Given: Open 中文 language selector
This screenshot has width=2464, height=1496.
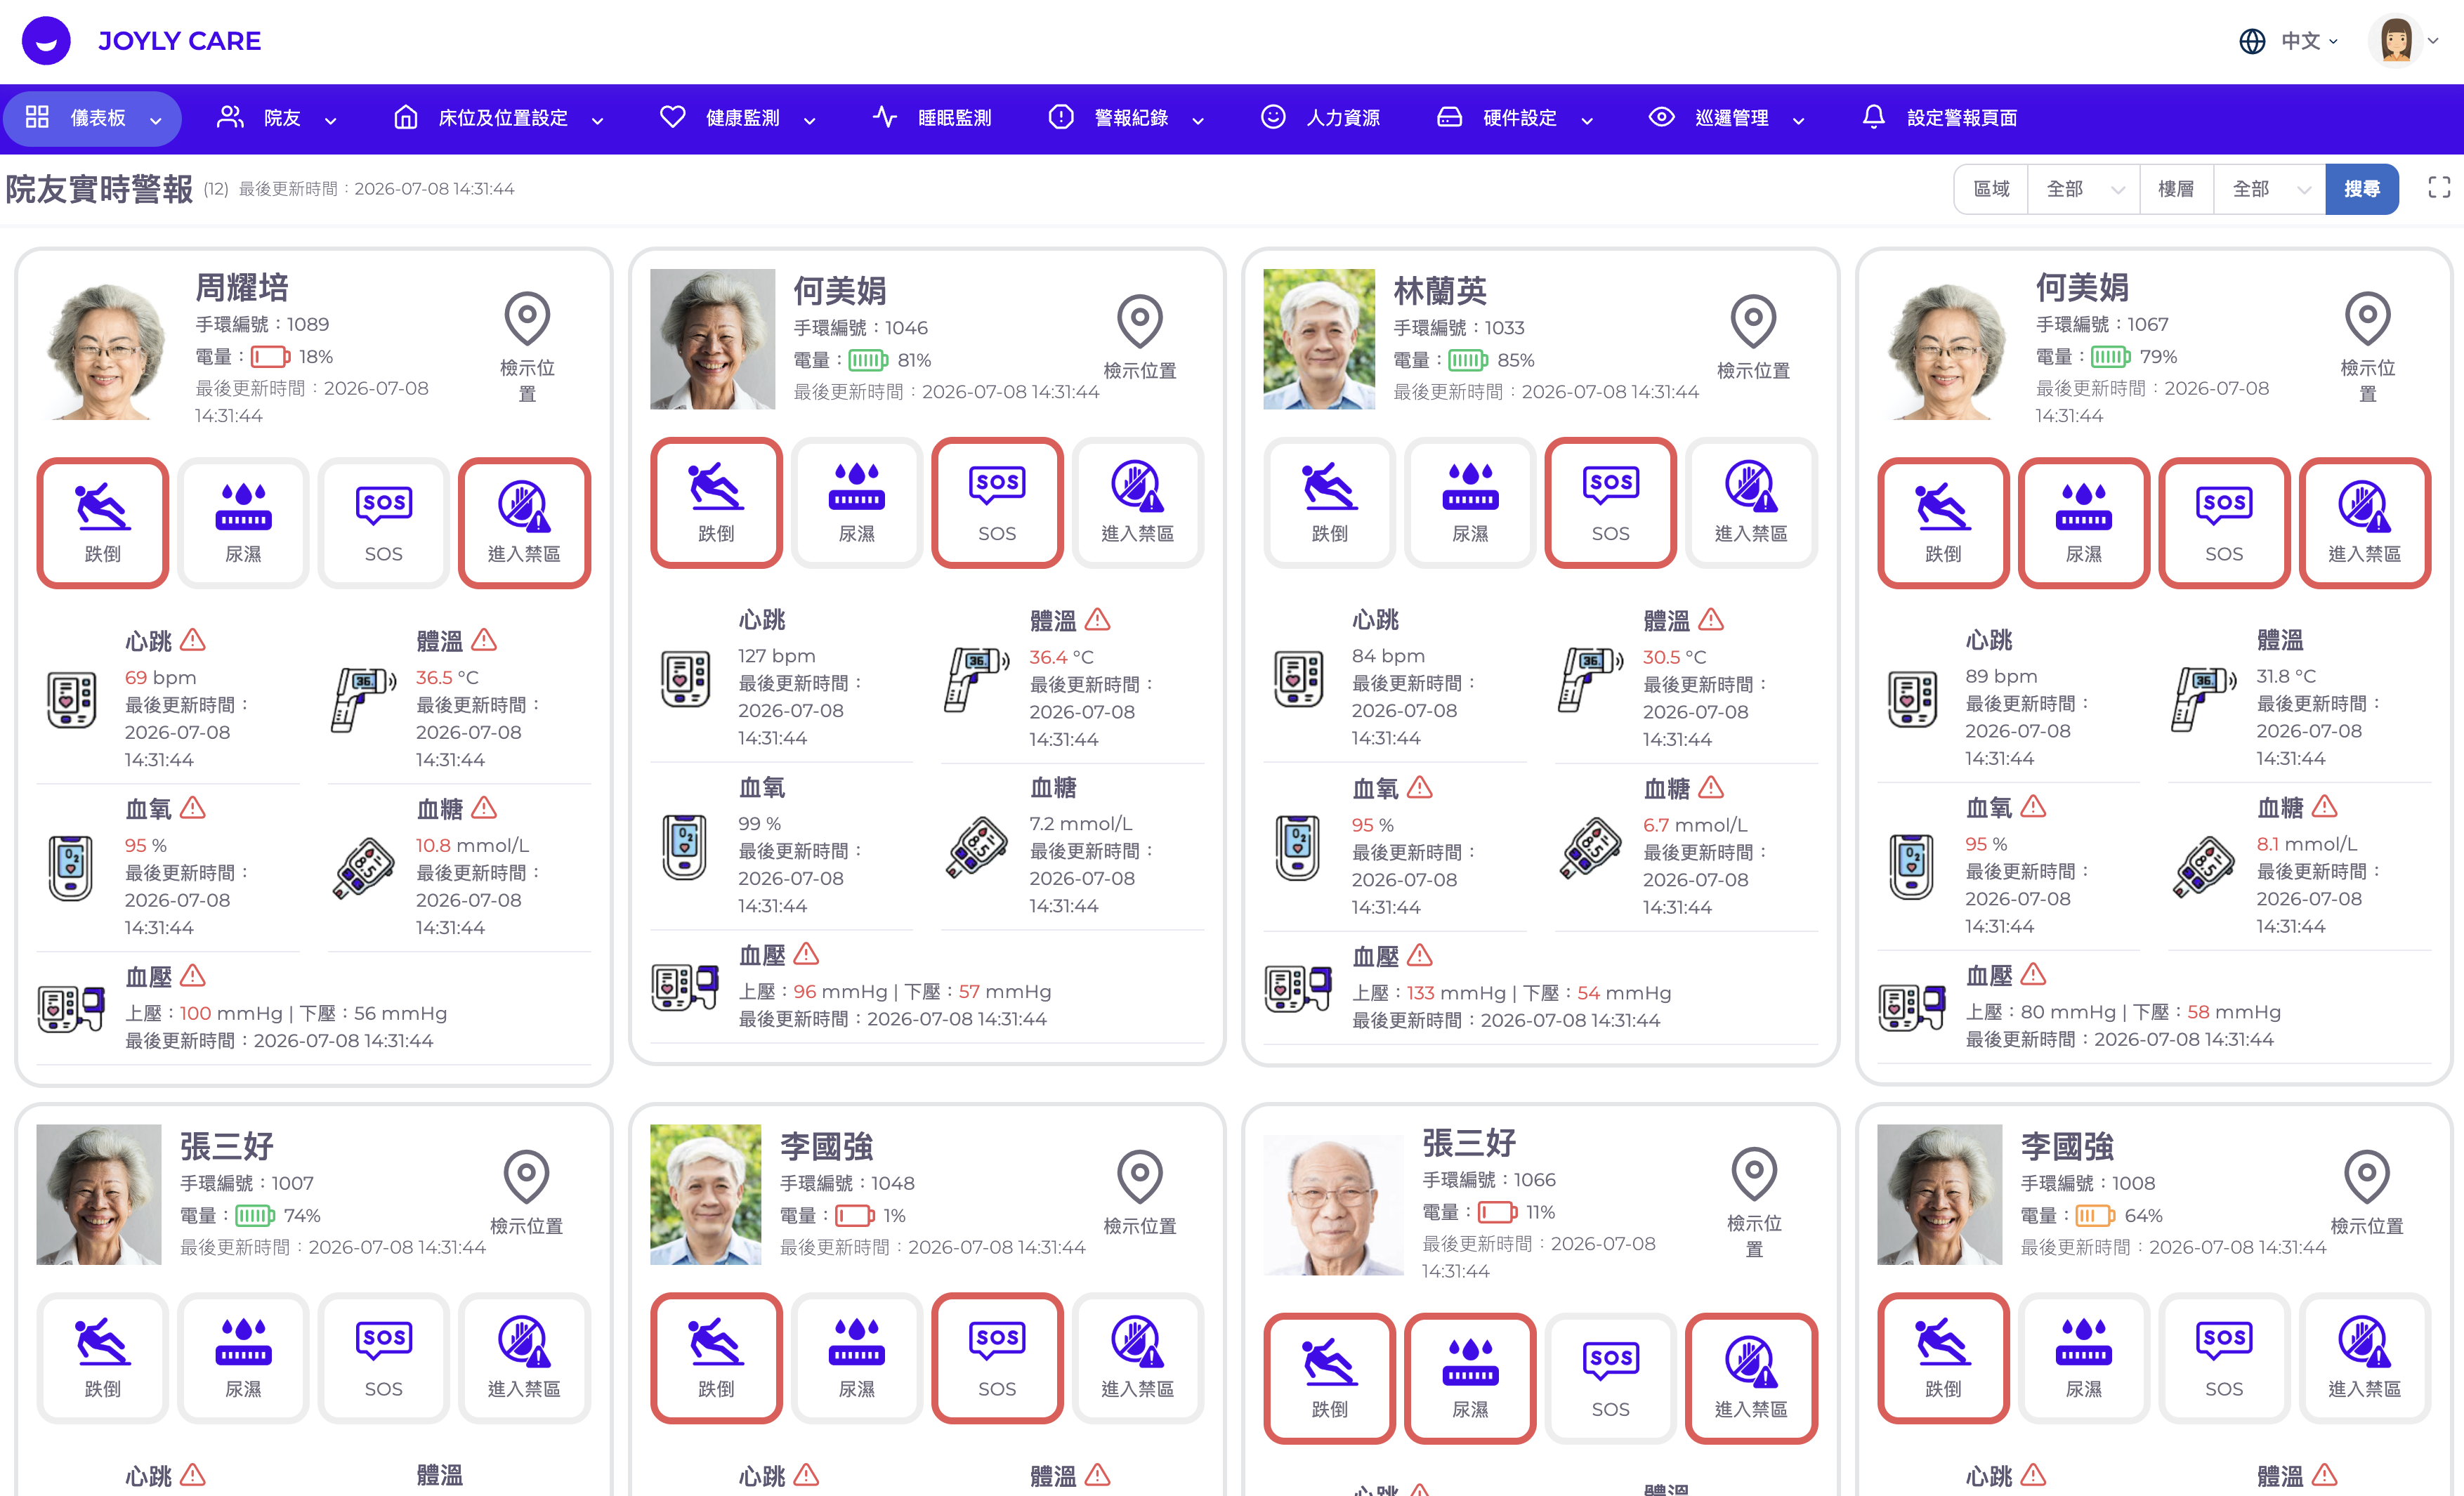Looking at the screenshot, I should (2288, 41).
